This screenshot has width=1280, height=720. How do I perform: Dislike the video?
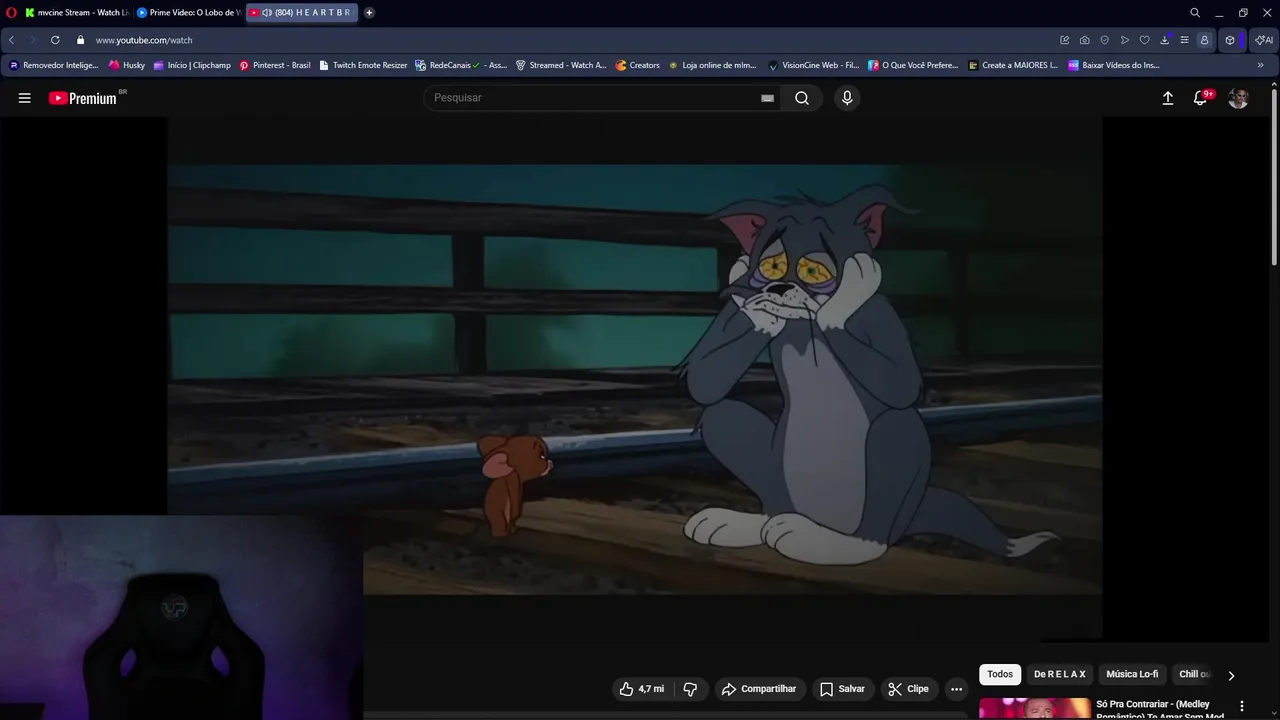tap(690, 689)
